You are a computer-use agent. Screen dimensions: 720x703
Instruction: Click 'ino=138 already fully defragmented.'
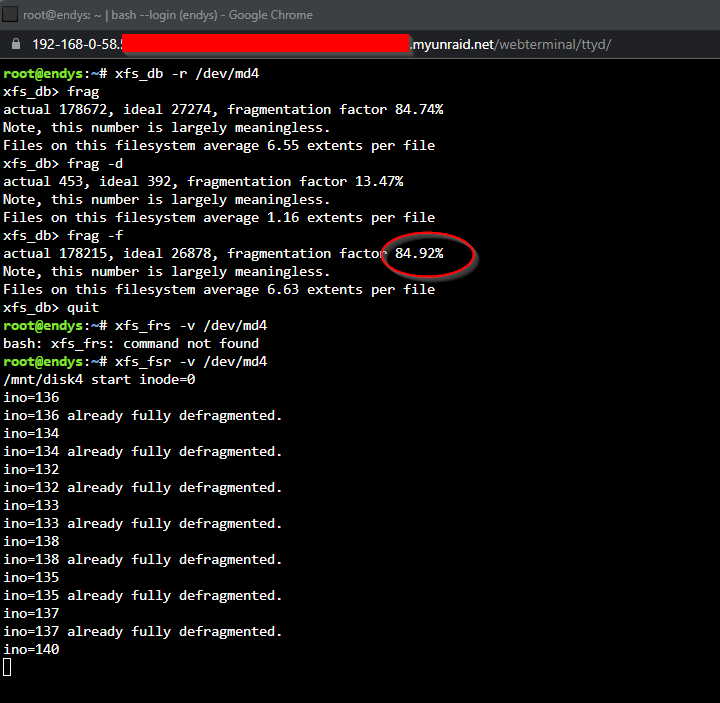pyautogui.click(x=142, y=560)
